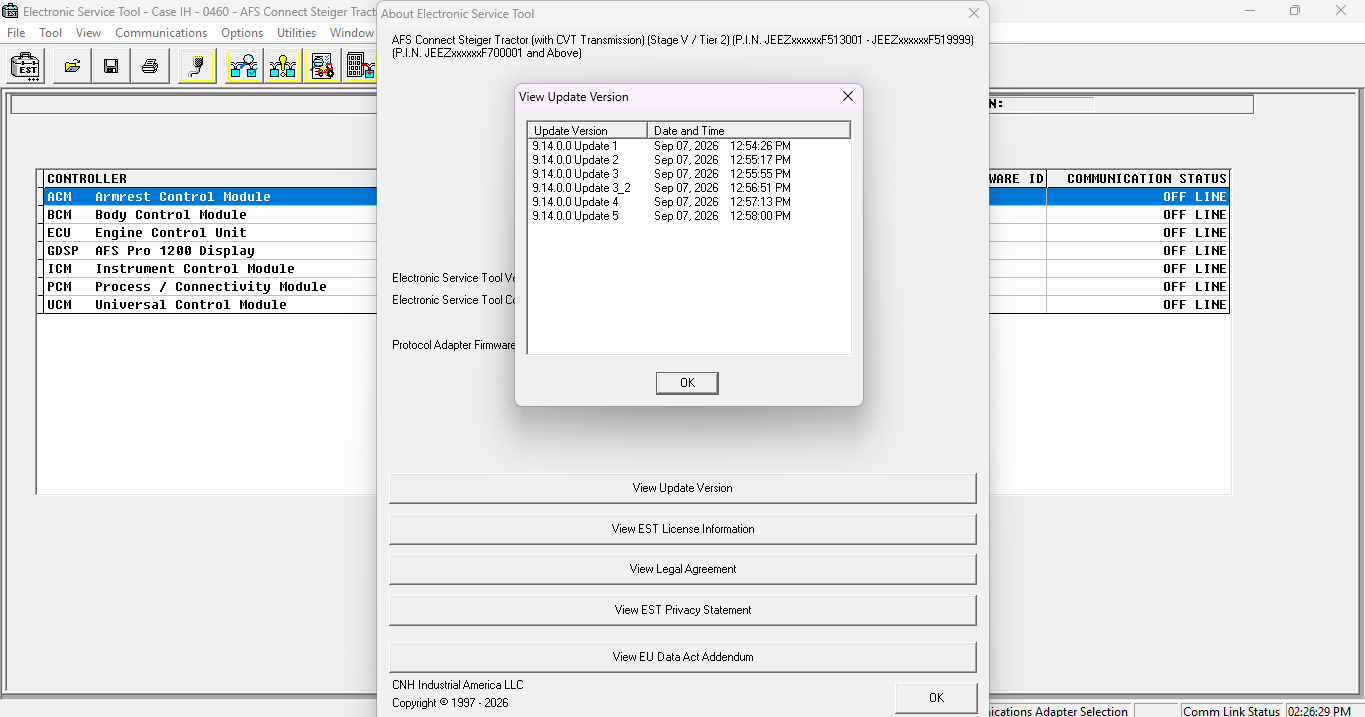Image resolution: width=1365 pixels, height=717 pixels.
Task: Close the View Update Version dialog with X
Action: (x=848, y=97)
